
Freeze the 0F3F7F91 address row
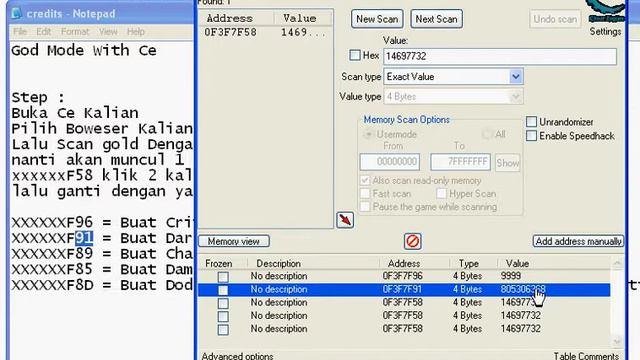click(223, 290)
